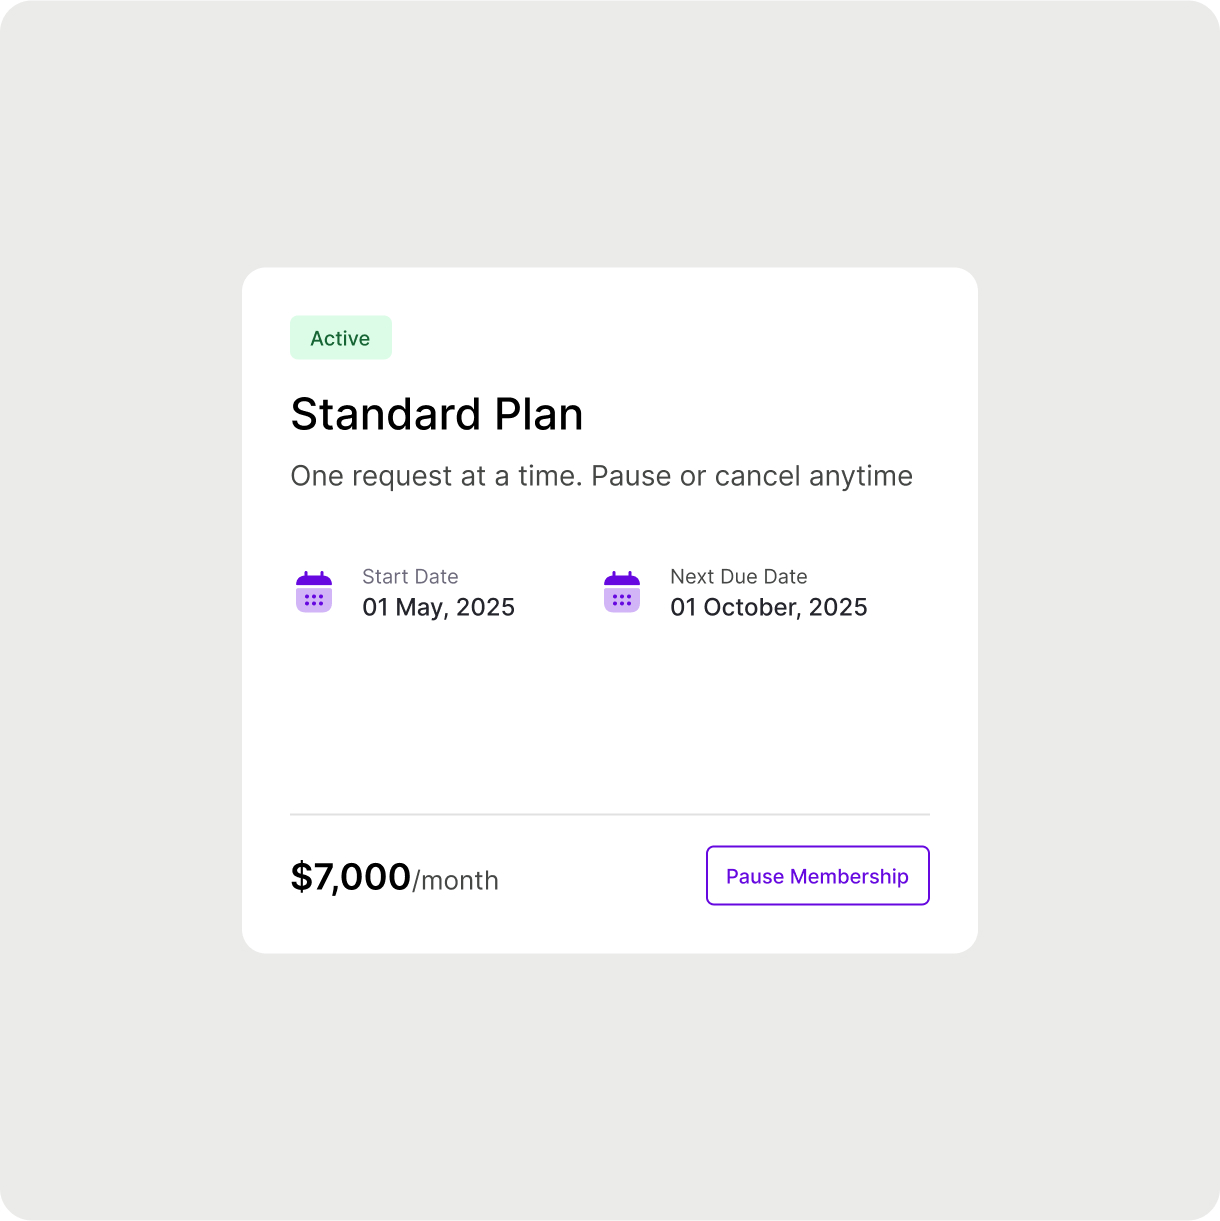Click the Start Date calendar icon
Viewport: 1220px width, 1221px height.
[x=314, y=592]
